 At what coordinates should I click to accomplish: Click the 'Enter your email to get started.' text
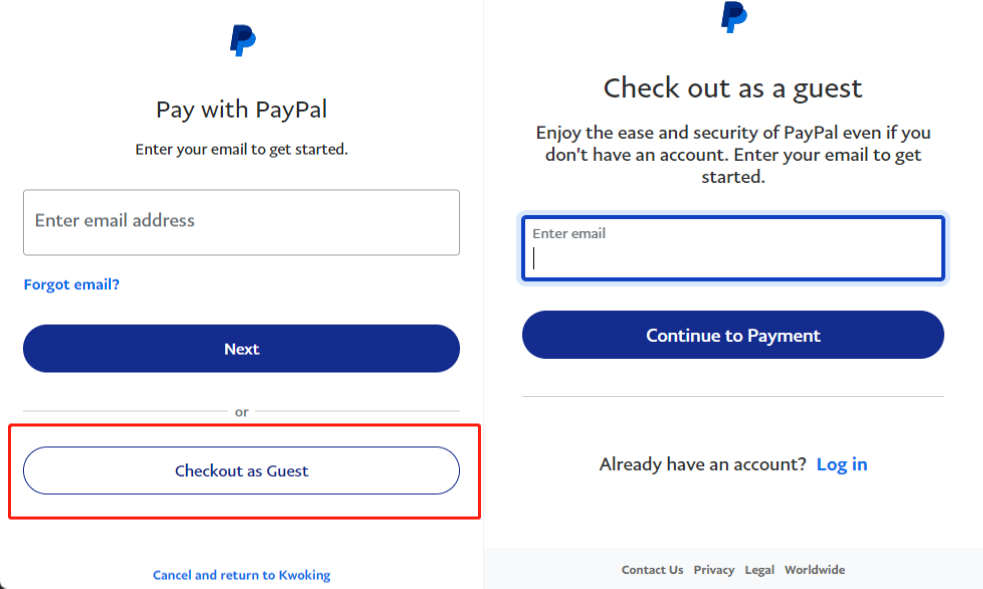coord(241,149)
